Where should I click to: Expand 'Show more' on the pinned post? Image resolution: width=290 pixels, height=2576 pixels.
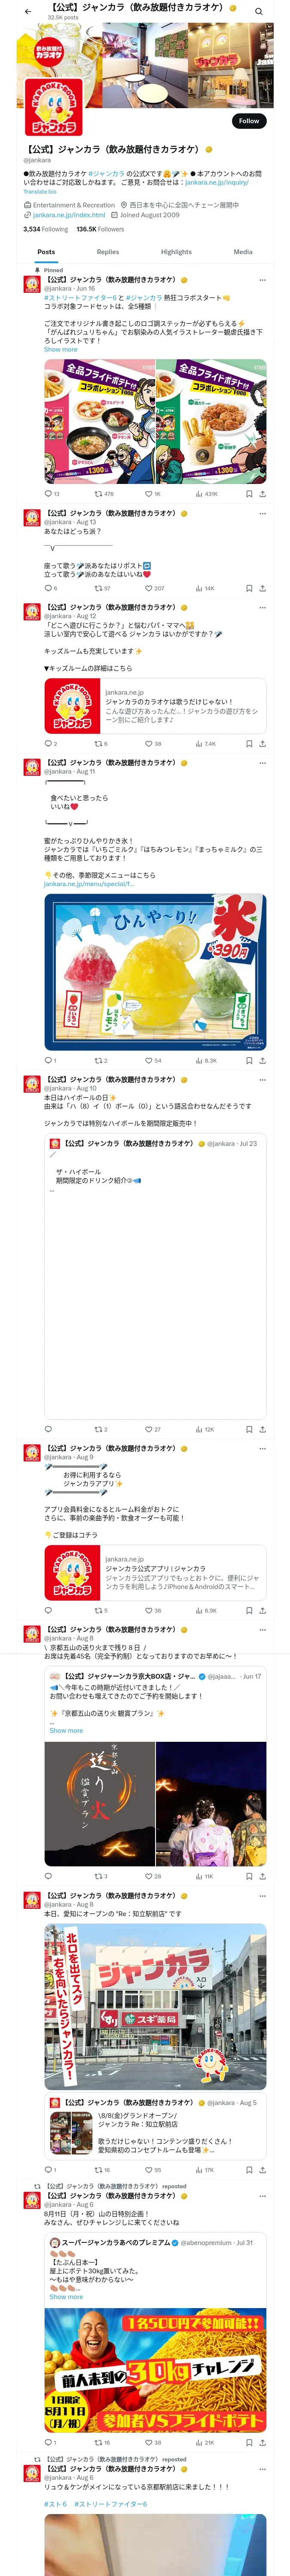(x=60, y=349)
